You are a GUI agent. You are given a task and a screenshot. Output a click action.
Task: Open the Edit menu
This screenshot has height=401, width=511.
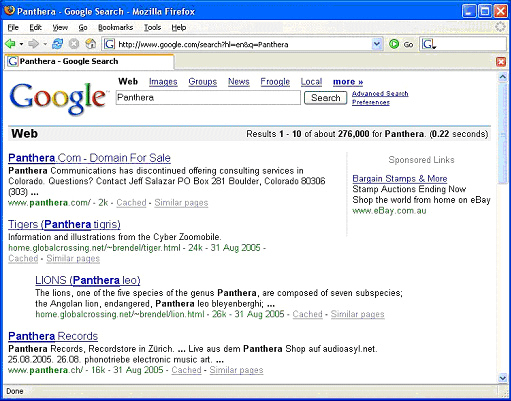pyautogui.click(x=35, y=28)
